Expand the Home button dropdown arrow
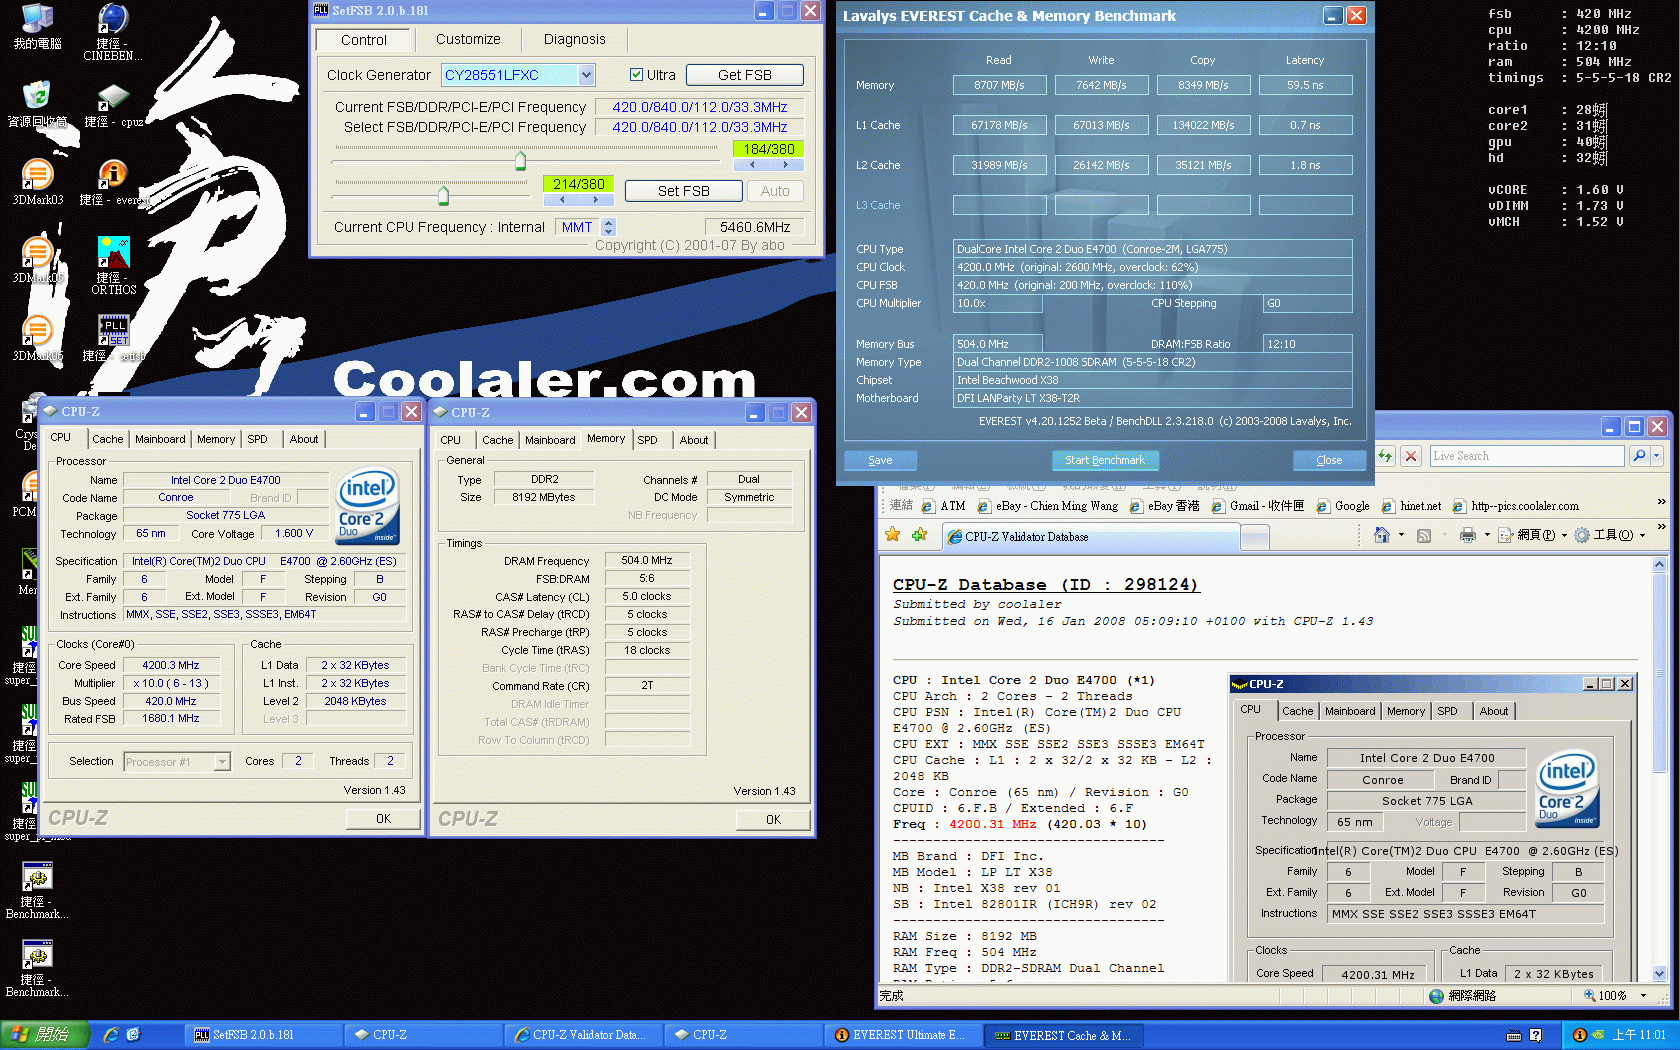The image size is (1680, 1050). click(1401, 535)
